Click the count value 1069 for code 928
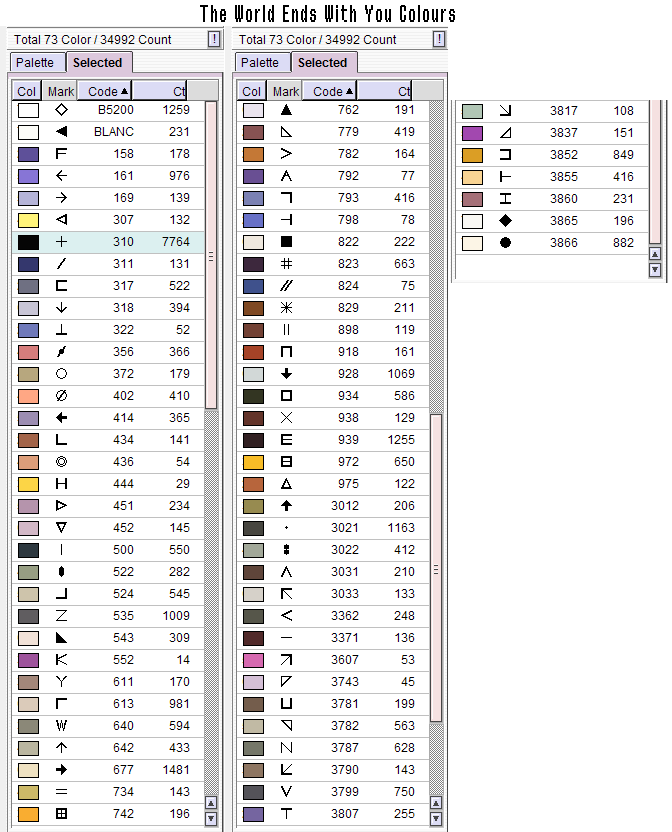 click(401, 374)
